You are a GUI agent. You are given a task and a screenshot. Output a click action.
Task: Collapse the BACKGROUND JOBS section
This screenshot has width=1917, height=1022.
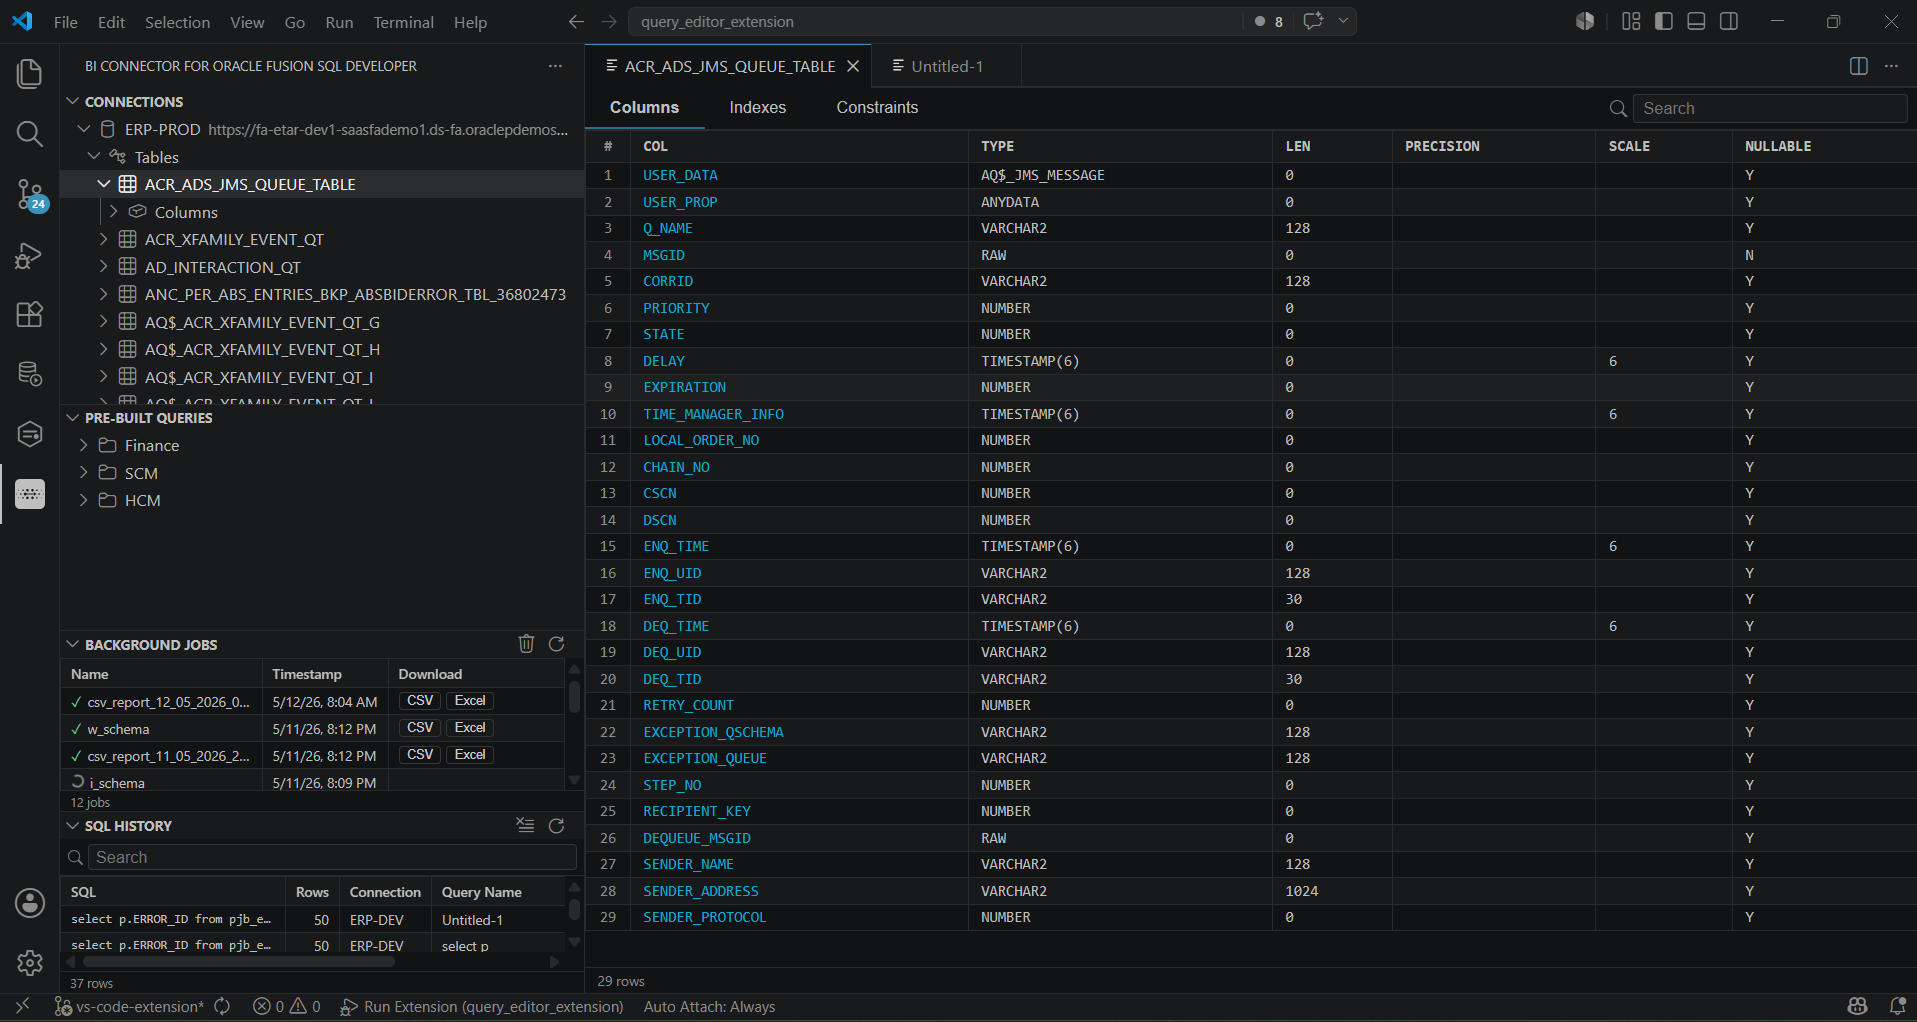72,645
